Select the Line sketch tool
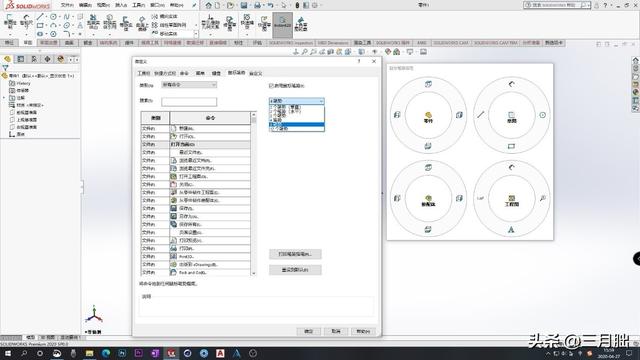640x360 pixels. point(40,17)
